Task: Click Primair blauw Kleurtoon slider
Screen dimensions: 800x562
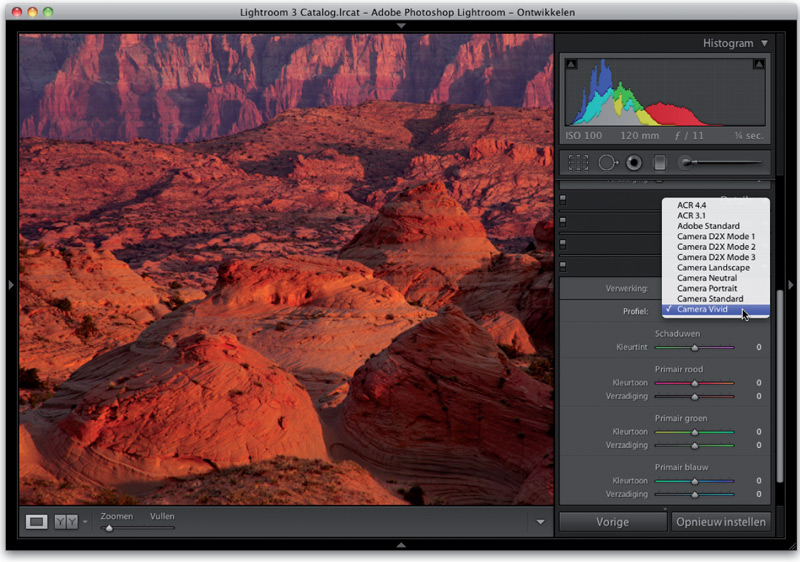Action: pos(694,481)
